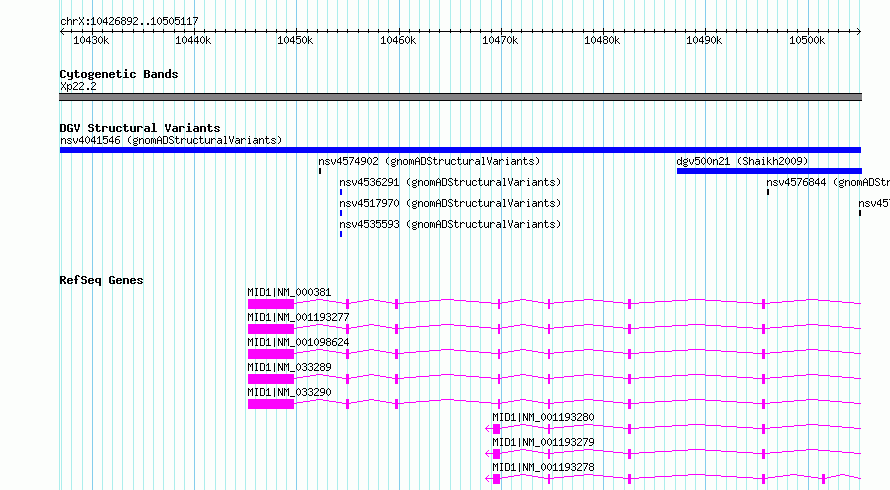Open the nsv4041546 variant label
Screen dimensions: 890x490
point(171,140)
